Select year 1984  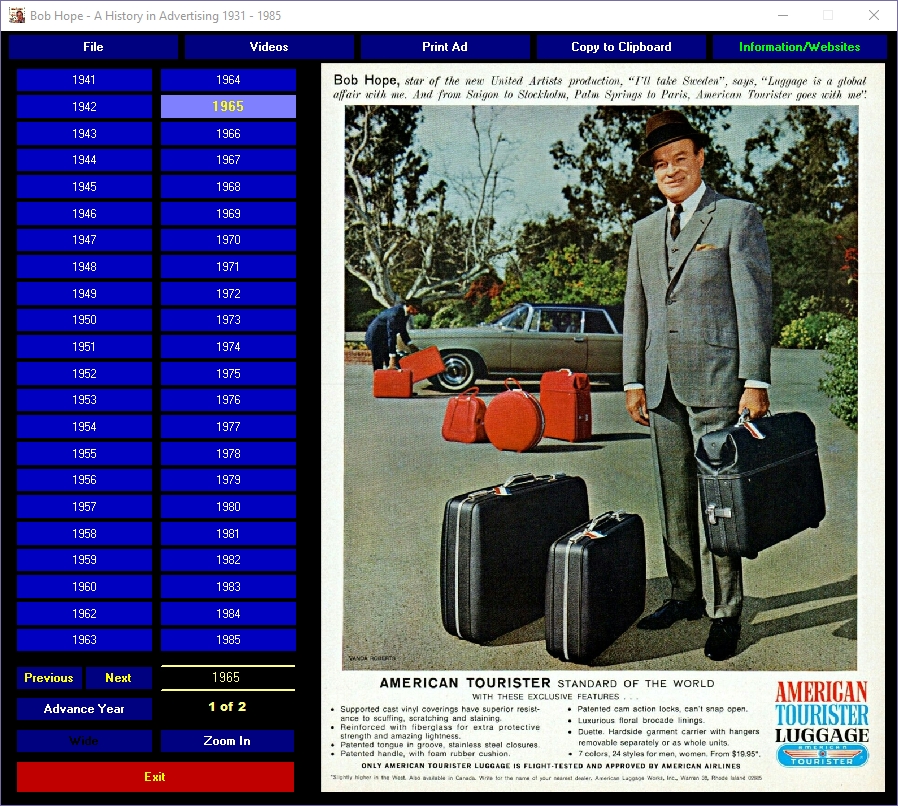[229, 614]
